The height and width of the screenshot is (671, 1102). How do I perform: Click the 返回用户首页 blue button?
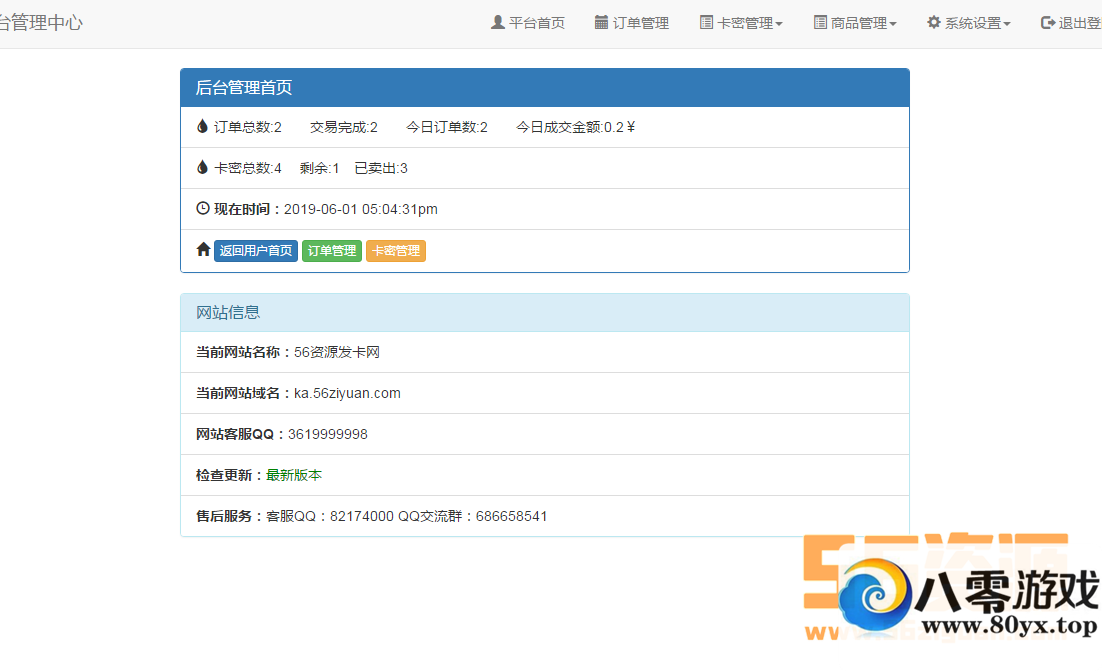tap(256, 250)
